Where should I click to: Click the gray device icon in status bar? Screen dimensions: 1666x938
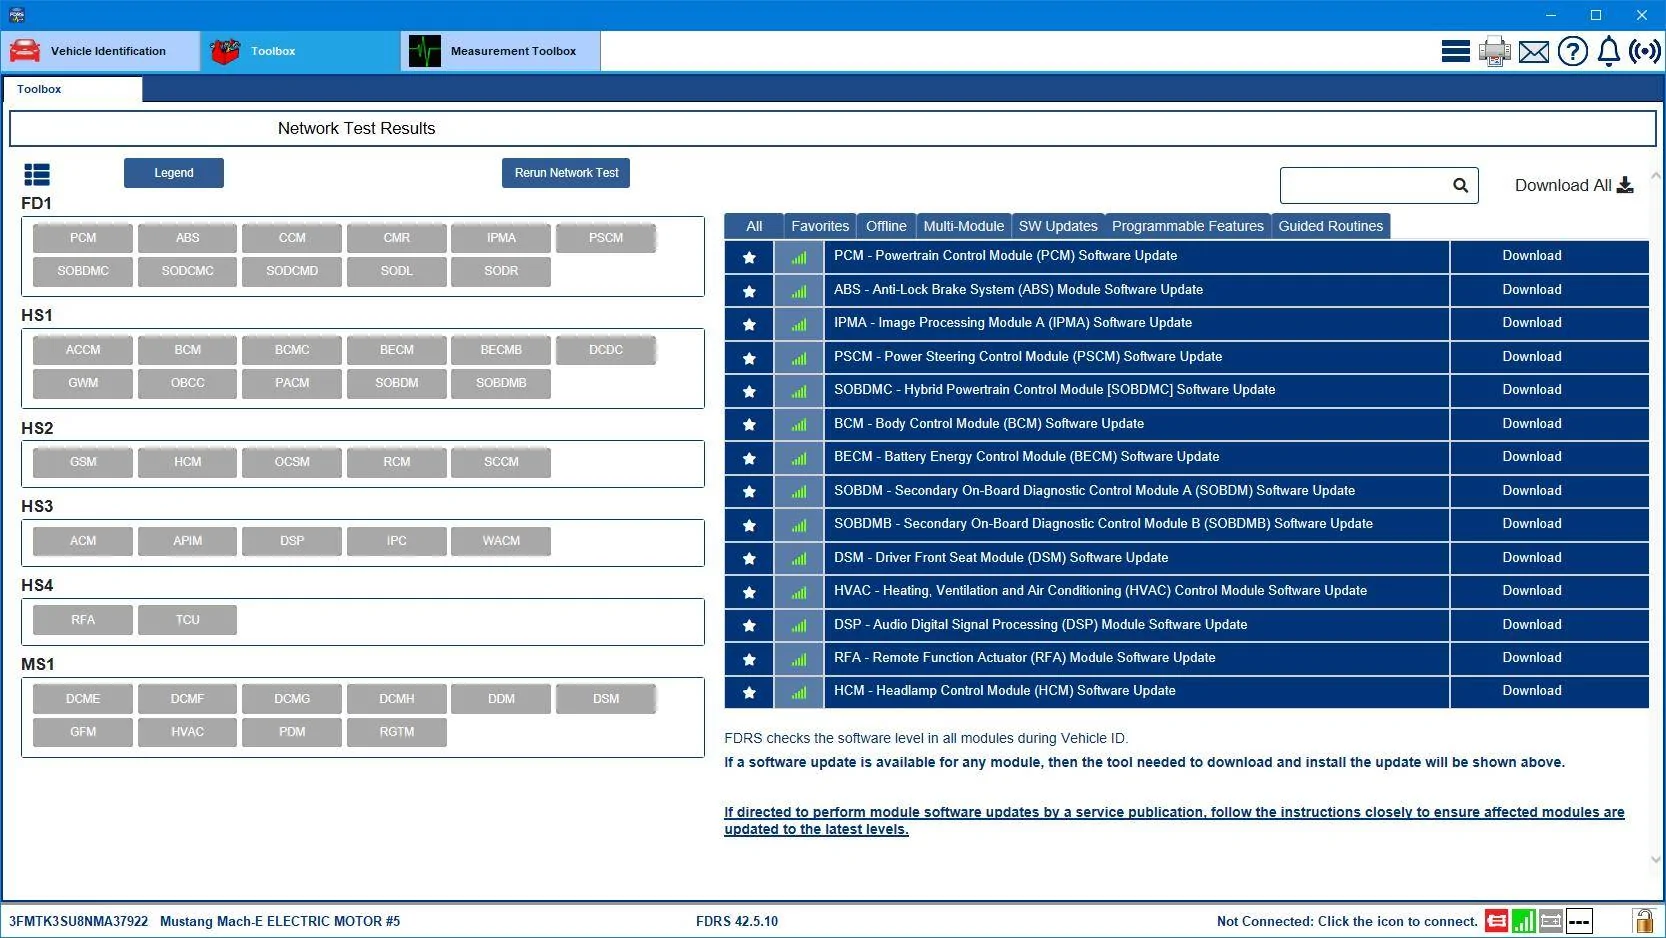[1551, 921]
